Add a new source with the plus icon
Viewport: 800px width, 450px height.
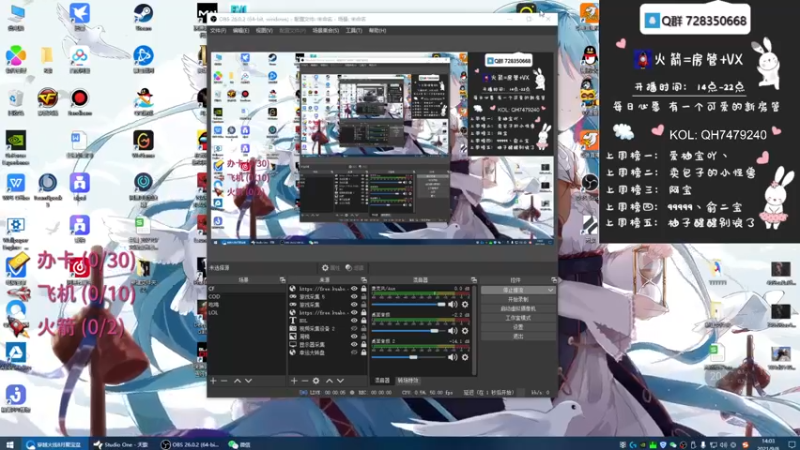pos(294,381)
